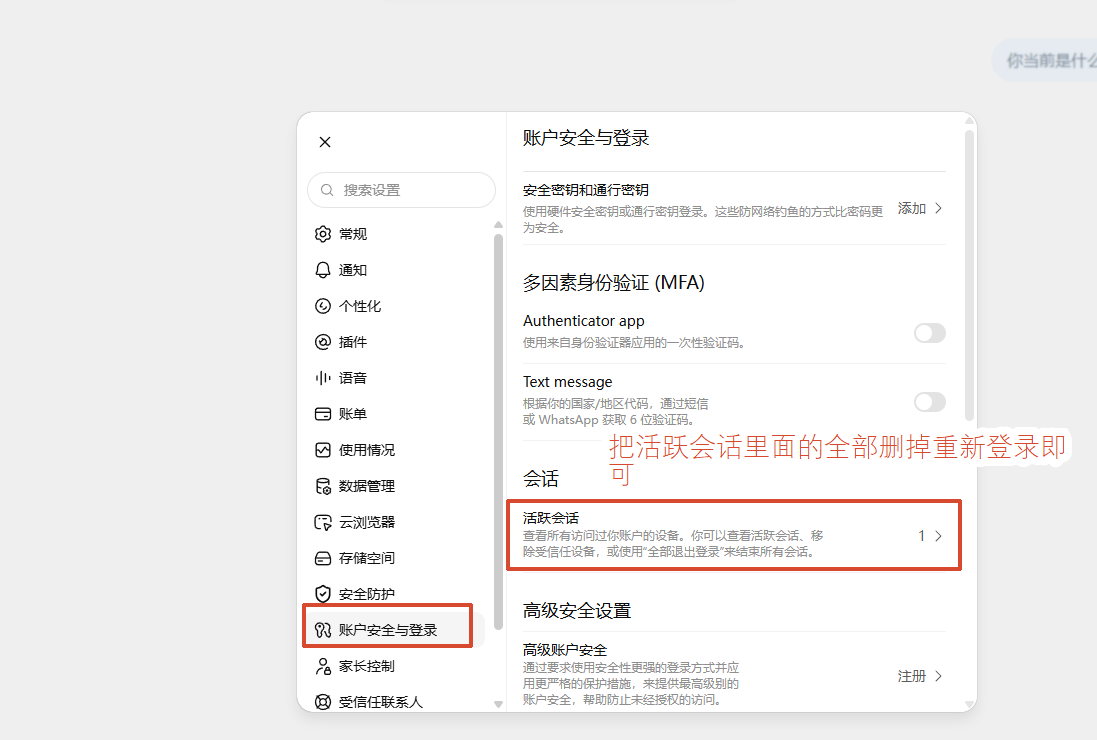
Task: Open the 活跃会话 row
Action: coord(734,535)
